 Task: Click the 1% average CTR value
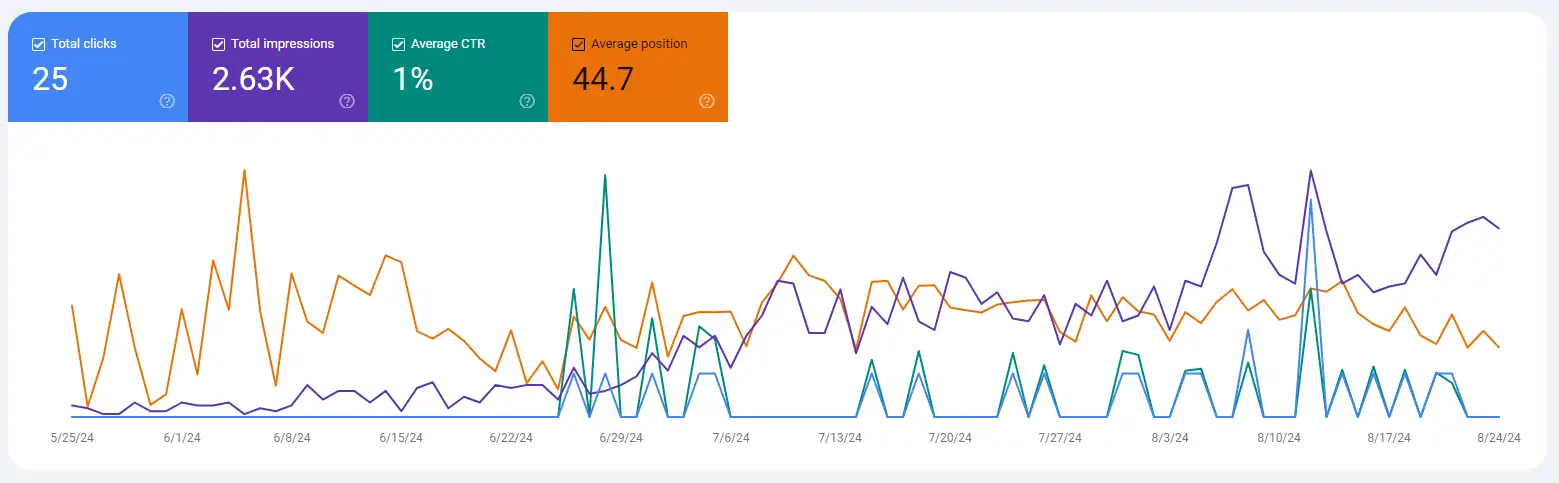pos(412,79)
